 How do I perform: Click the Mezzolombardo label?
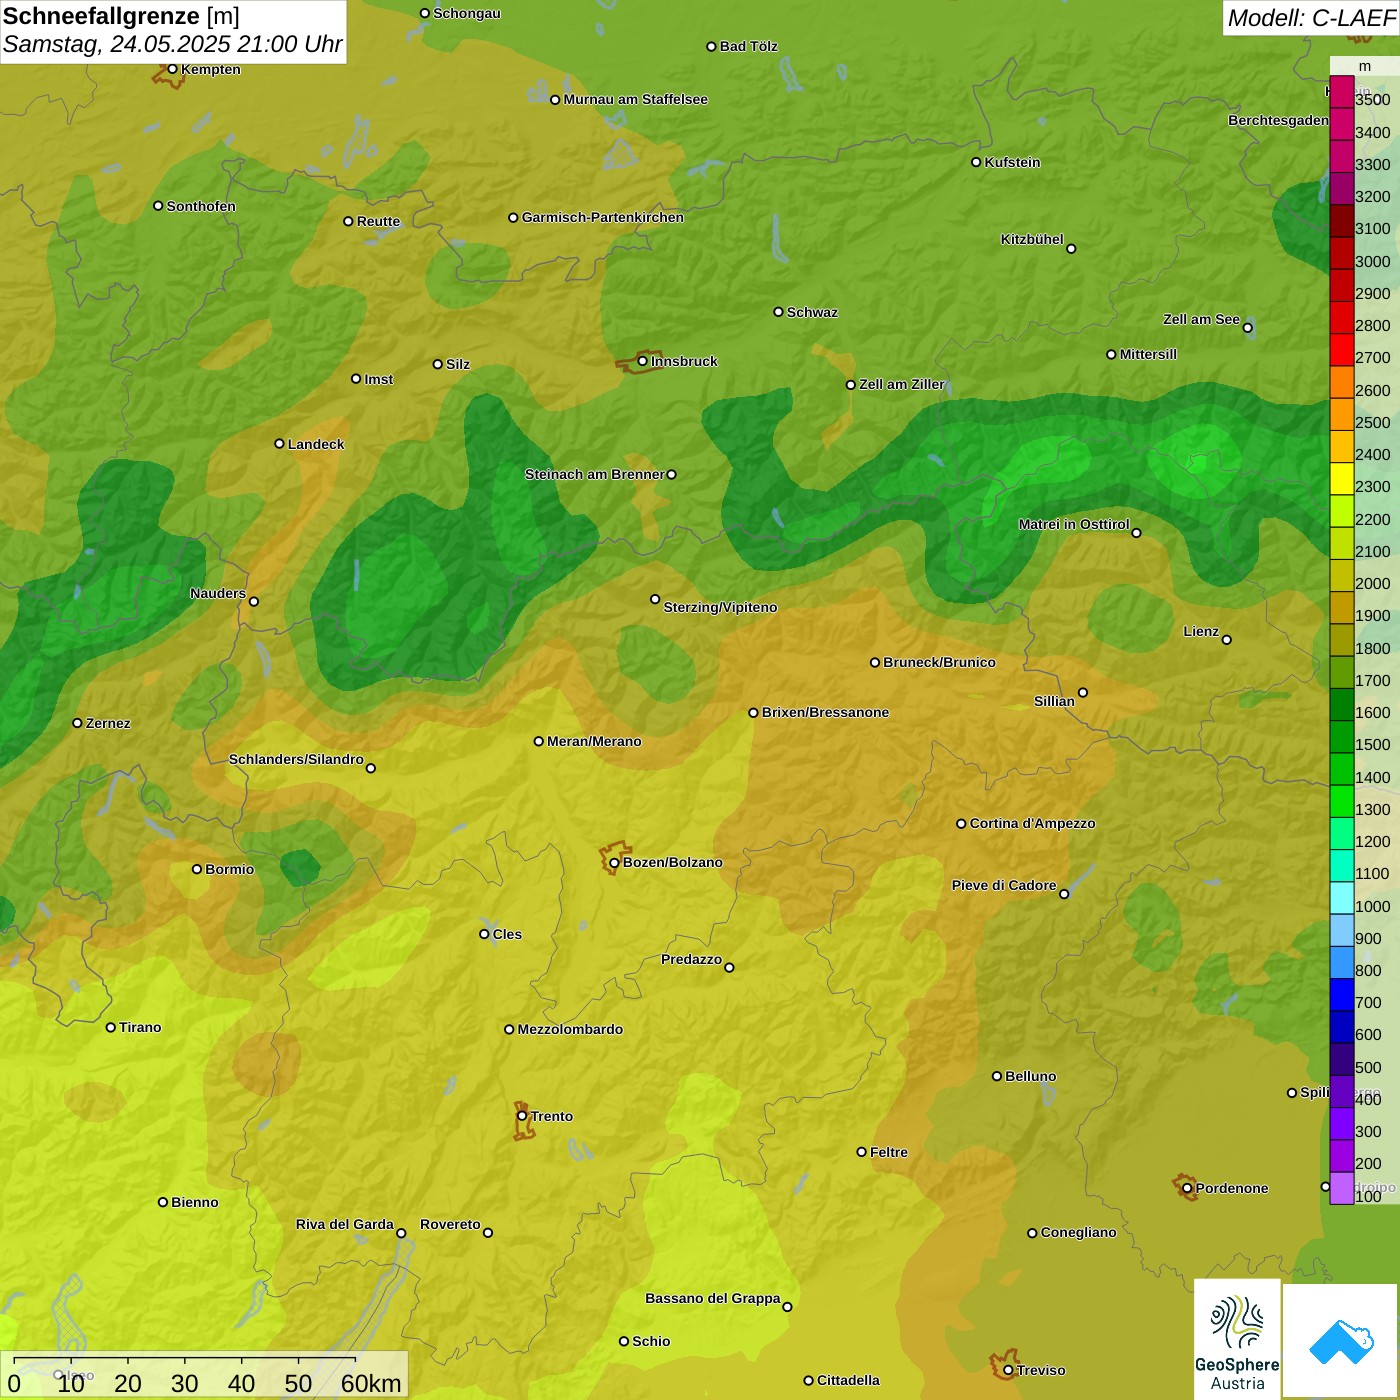click(x=570, y=1029)
